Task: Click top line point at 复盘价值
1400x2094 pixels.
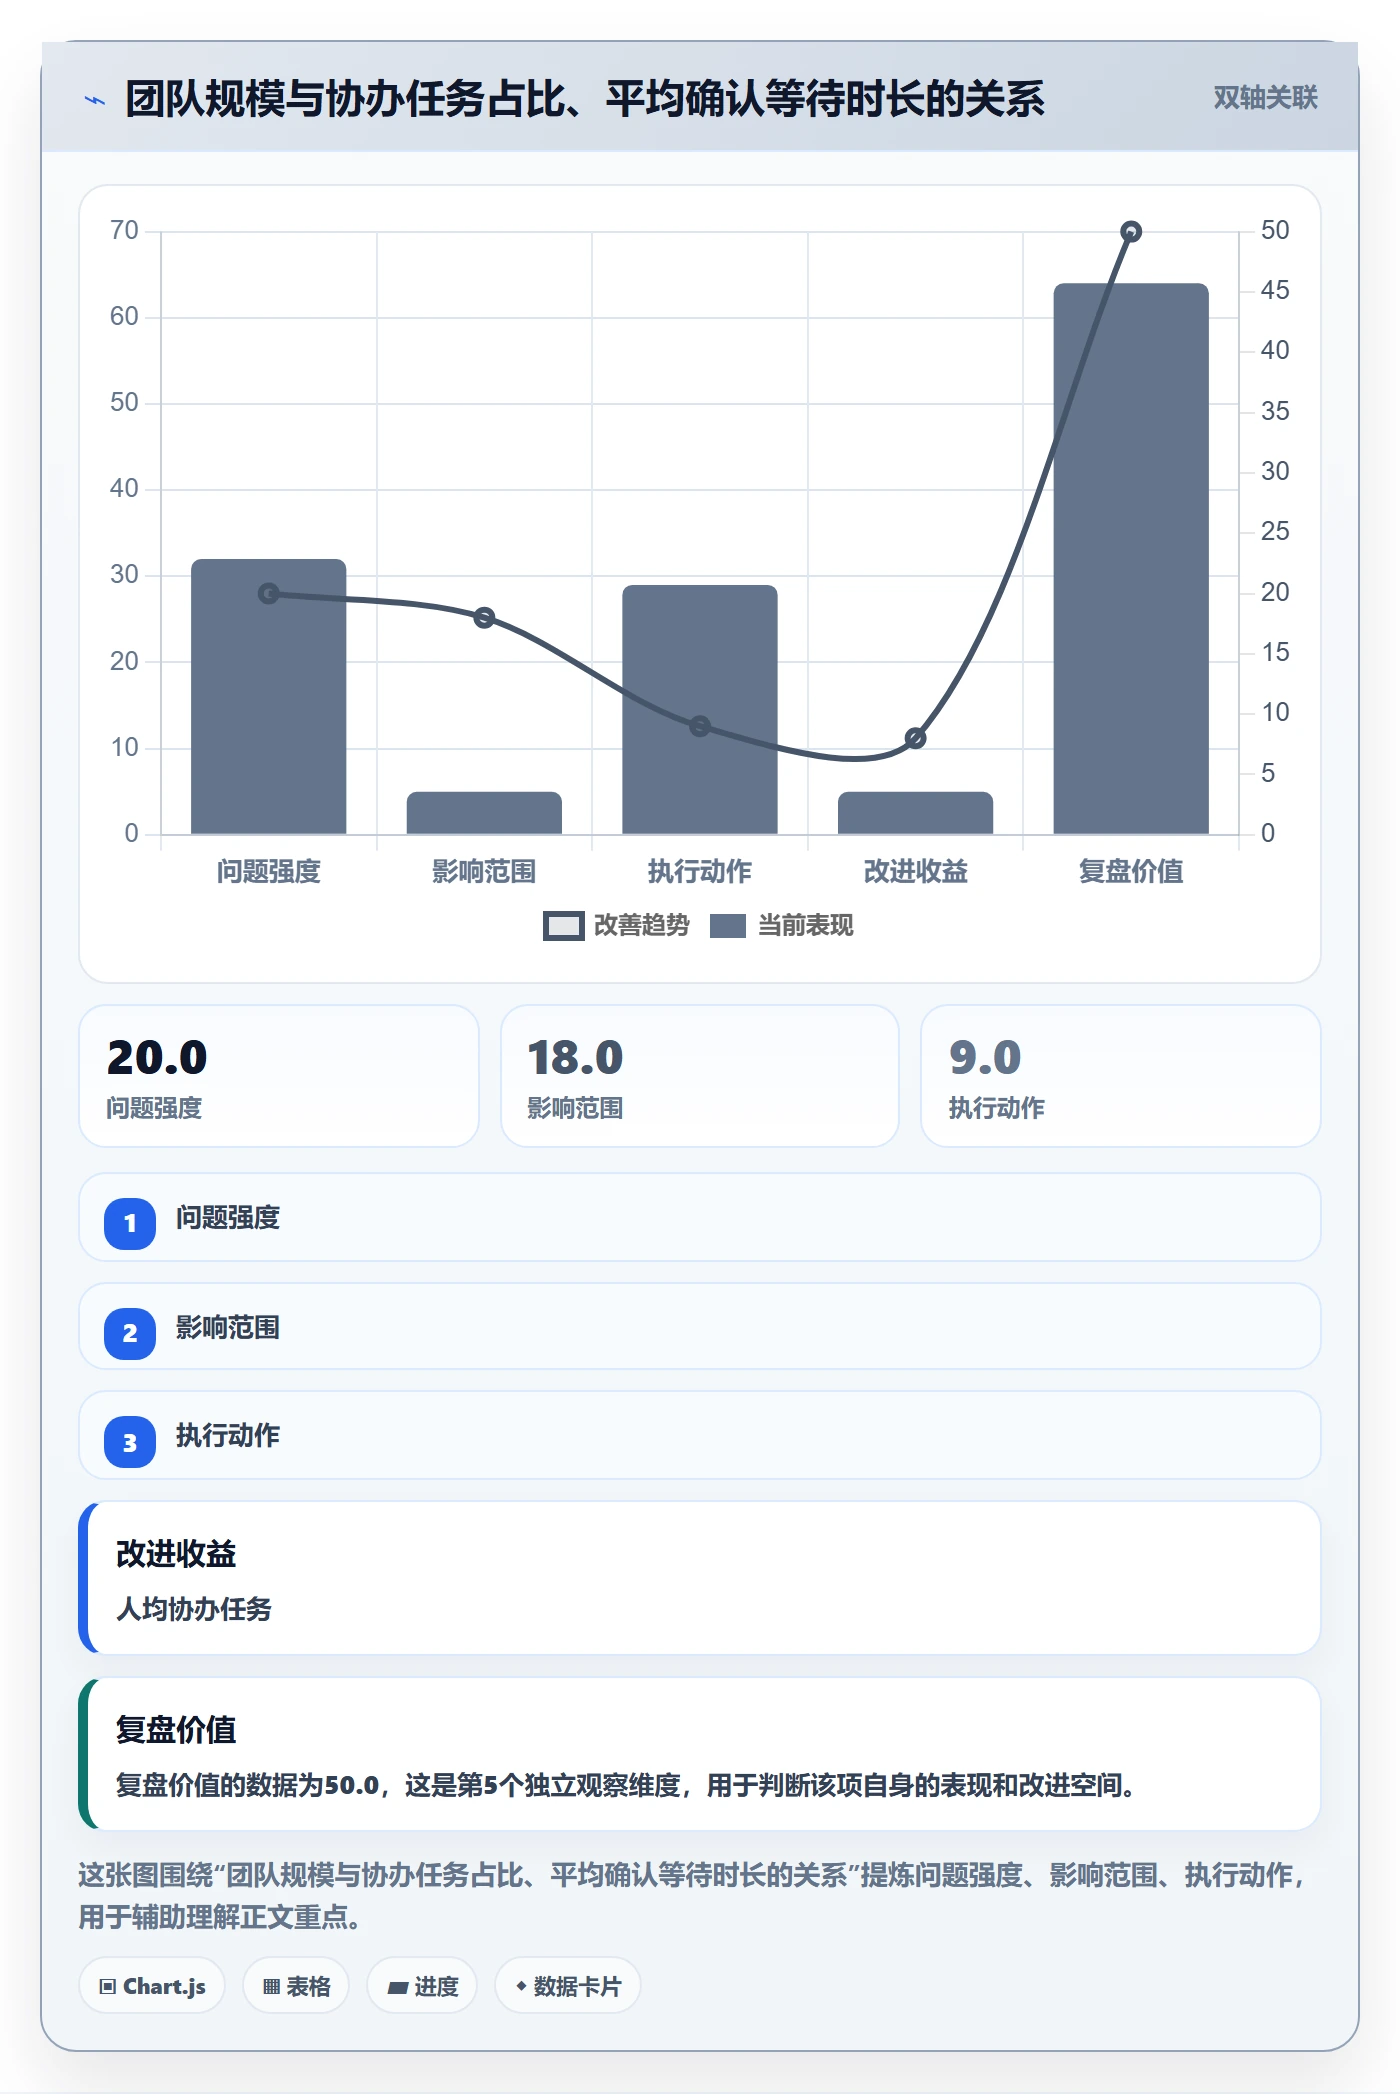Action: 1131,232
